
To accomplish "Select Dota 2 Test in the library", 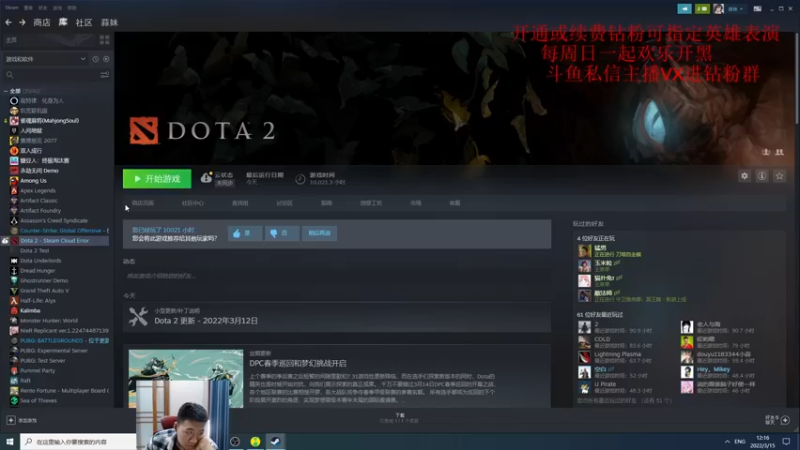I will tap(35, 251).
